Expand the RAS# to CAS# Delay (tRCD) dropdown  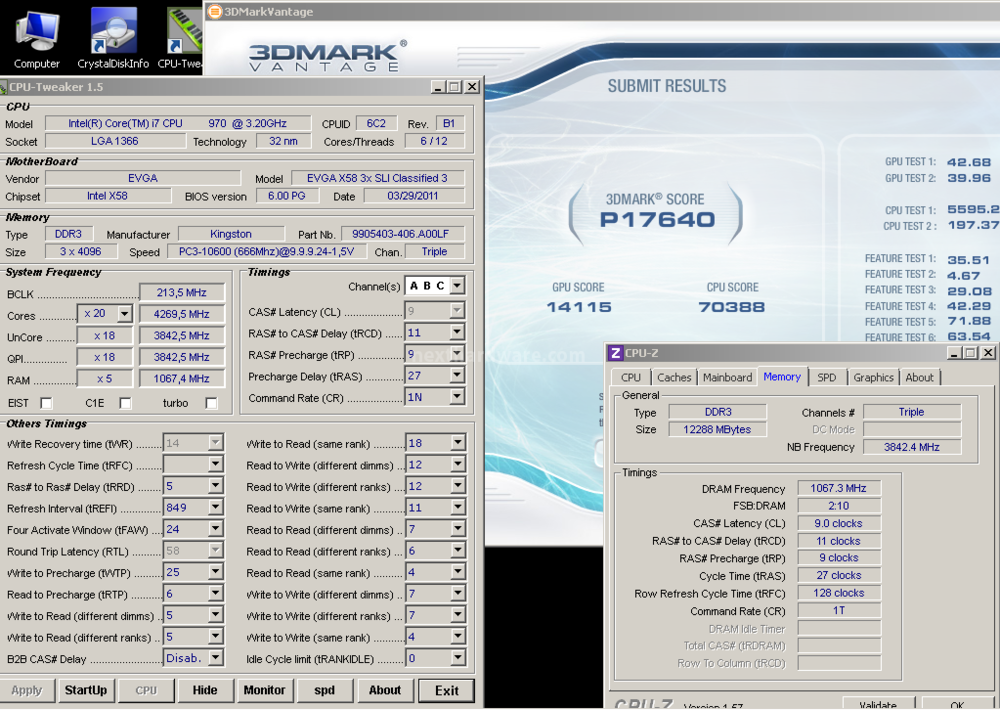point(457,332)
